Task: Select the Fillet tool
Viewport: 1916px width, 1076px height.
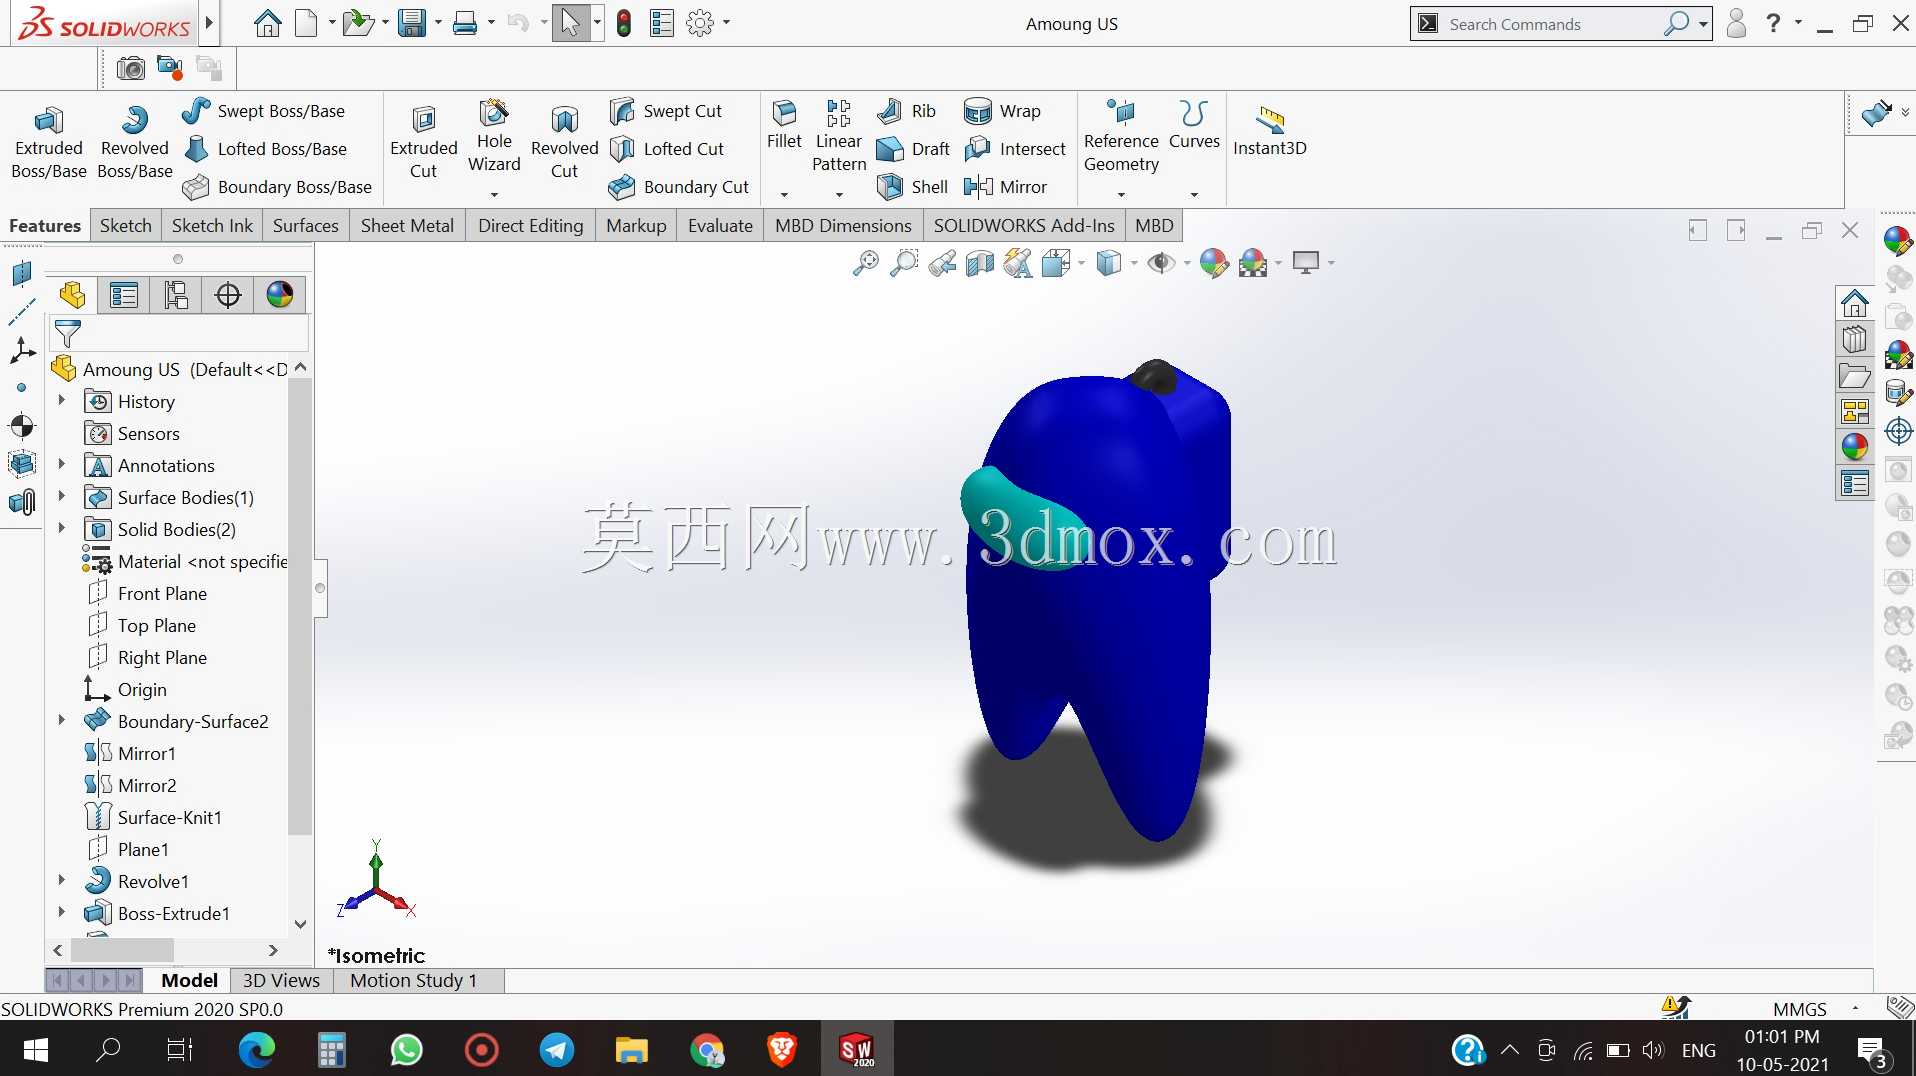Action: [784, 125]
